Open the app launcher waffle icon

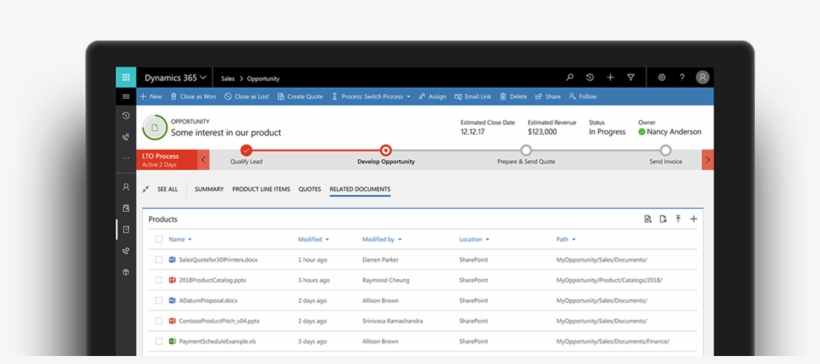click(126, 77)
